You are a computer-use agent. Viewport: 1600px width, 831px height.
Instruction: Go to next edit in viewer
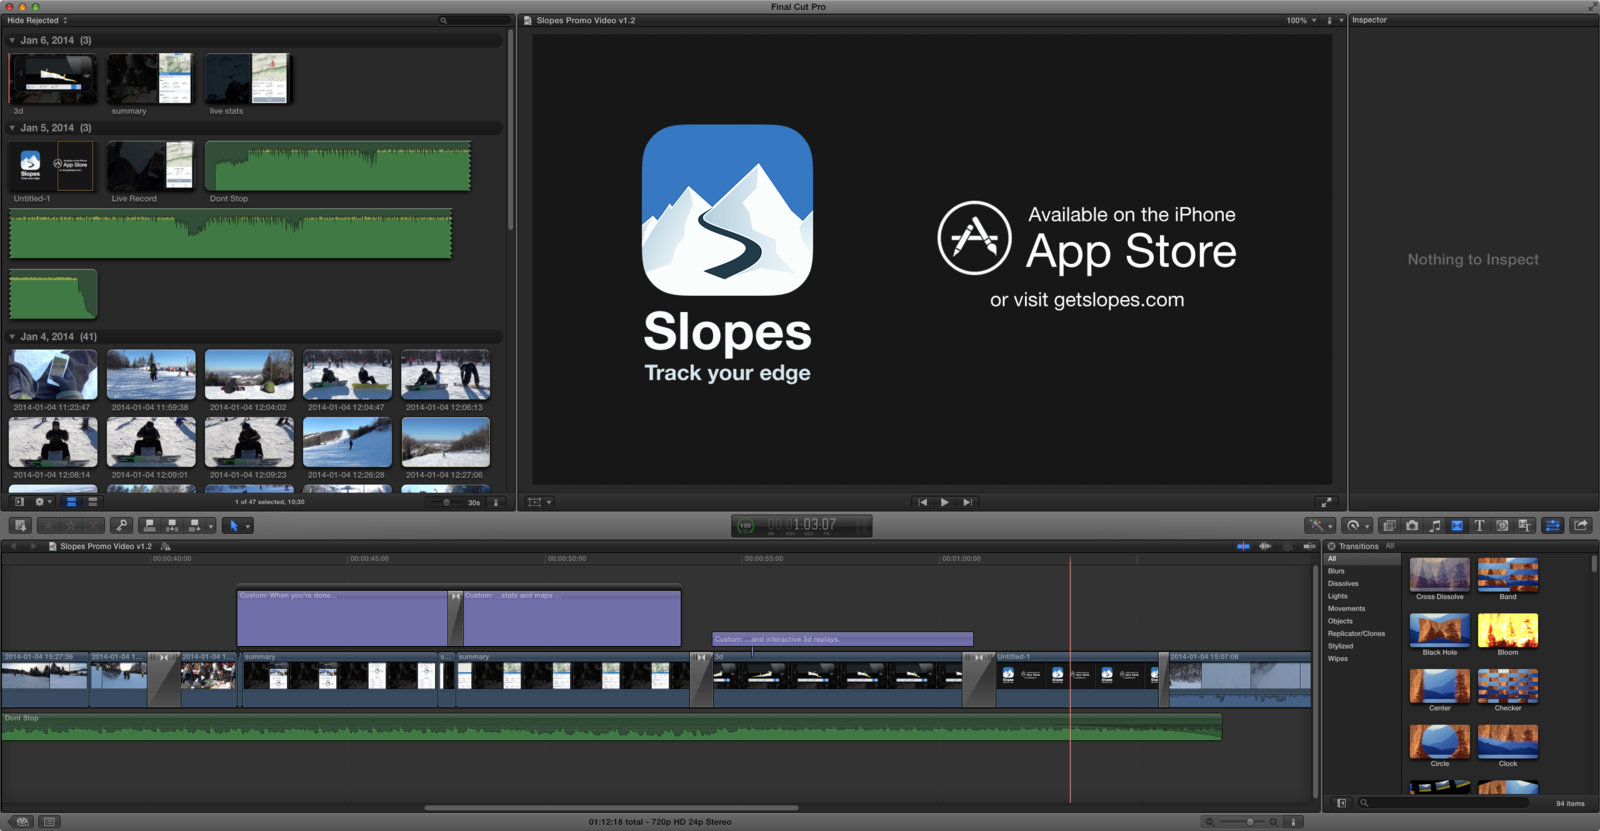point(967,502)
